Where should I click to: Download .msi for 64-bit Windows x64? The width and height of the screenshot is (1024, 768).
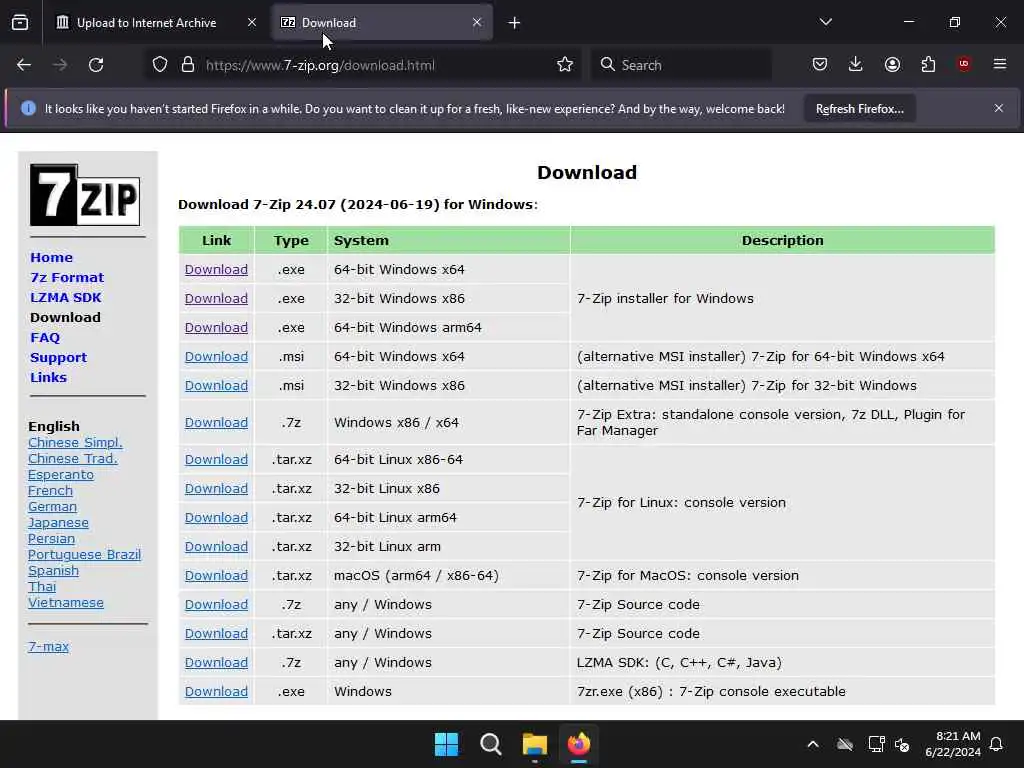pos(216,357)
